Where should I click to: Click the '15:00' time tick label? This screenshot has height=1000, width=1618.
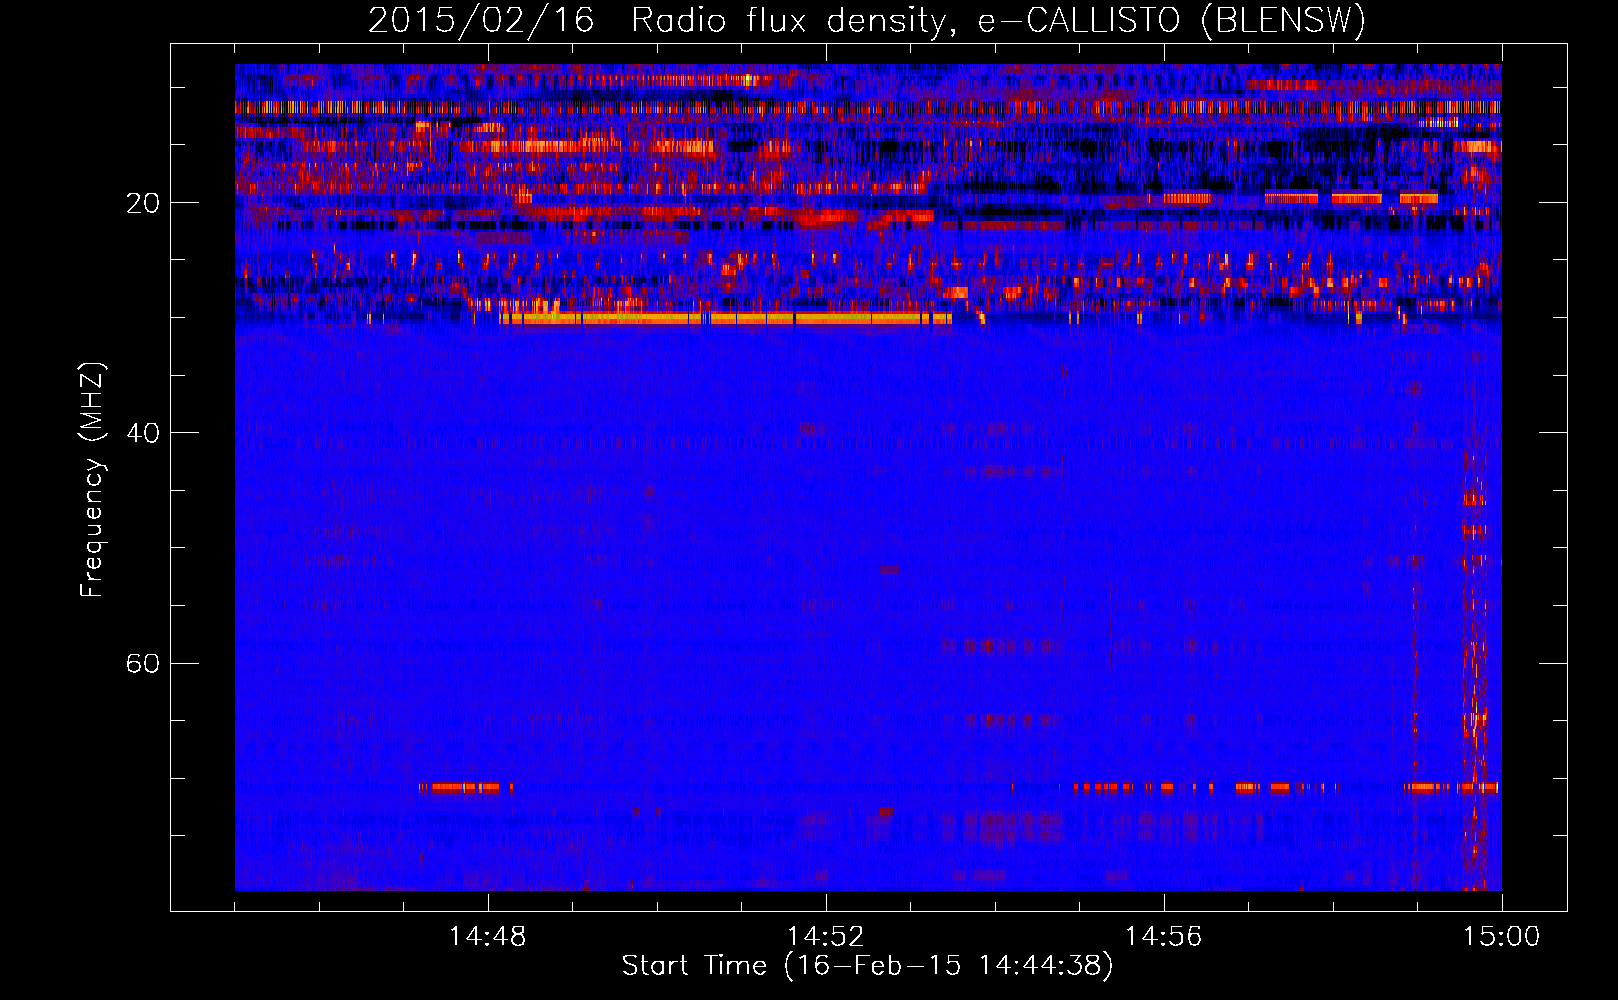(x=1502, y=936)
